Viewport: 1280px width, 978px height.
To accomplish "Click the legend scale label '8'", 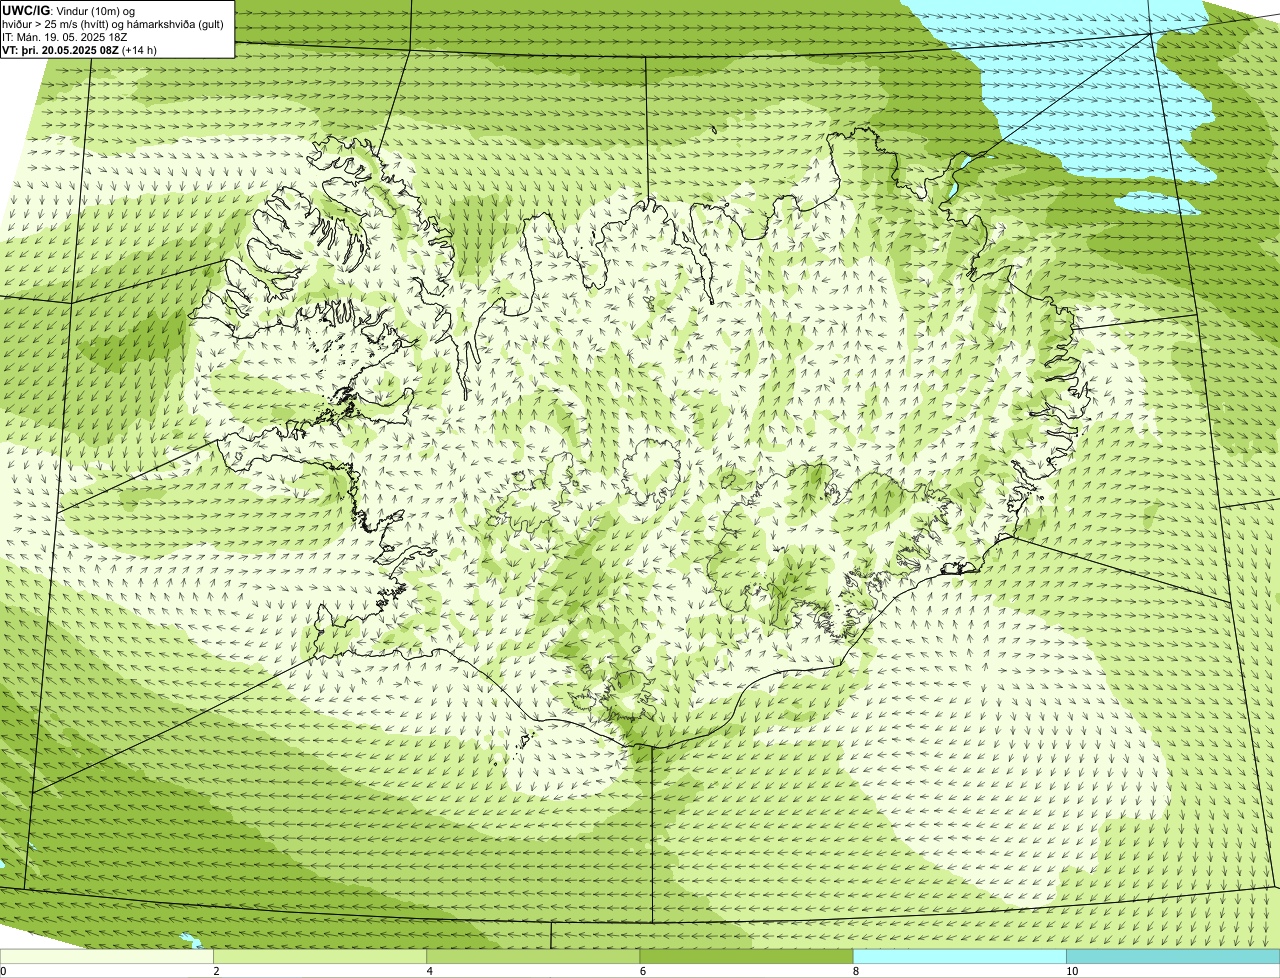I will pyautogui.click(x=856, y=971).
